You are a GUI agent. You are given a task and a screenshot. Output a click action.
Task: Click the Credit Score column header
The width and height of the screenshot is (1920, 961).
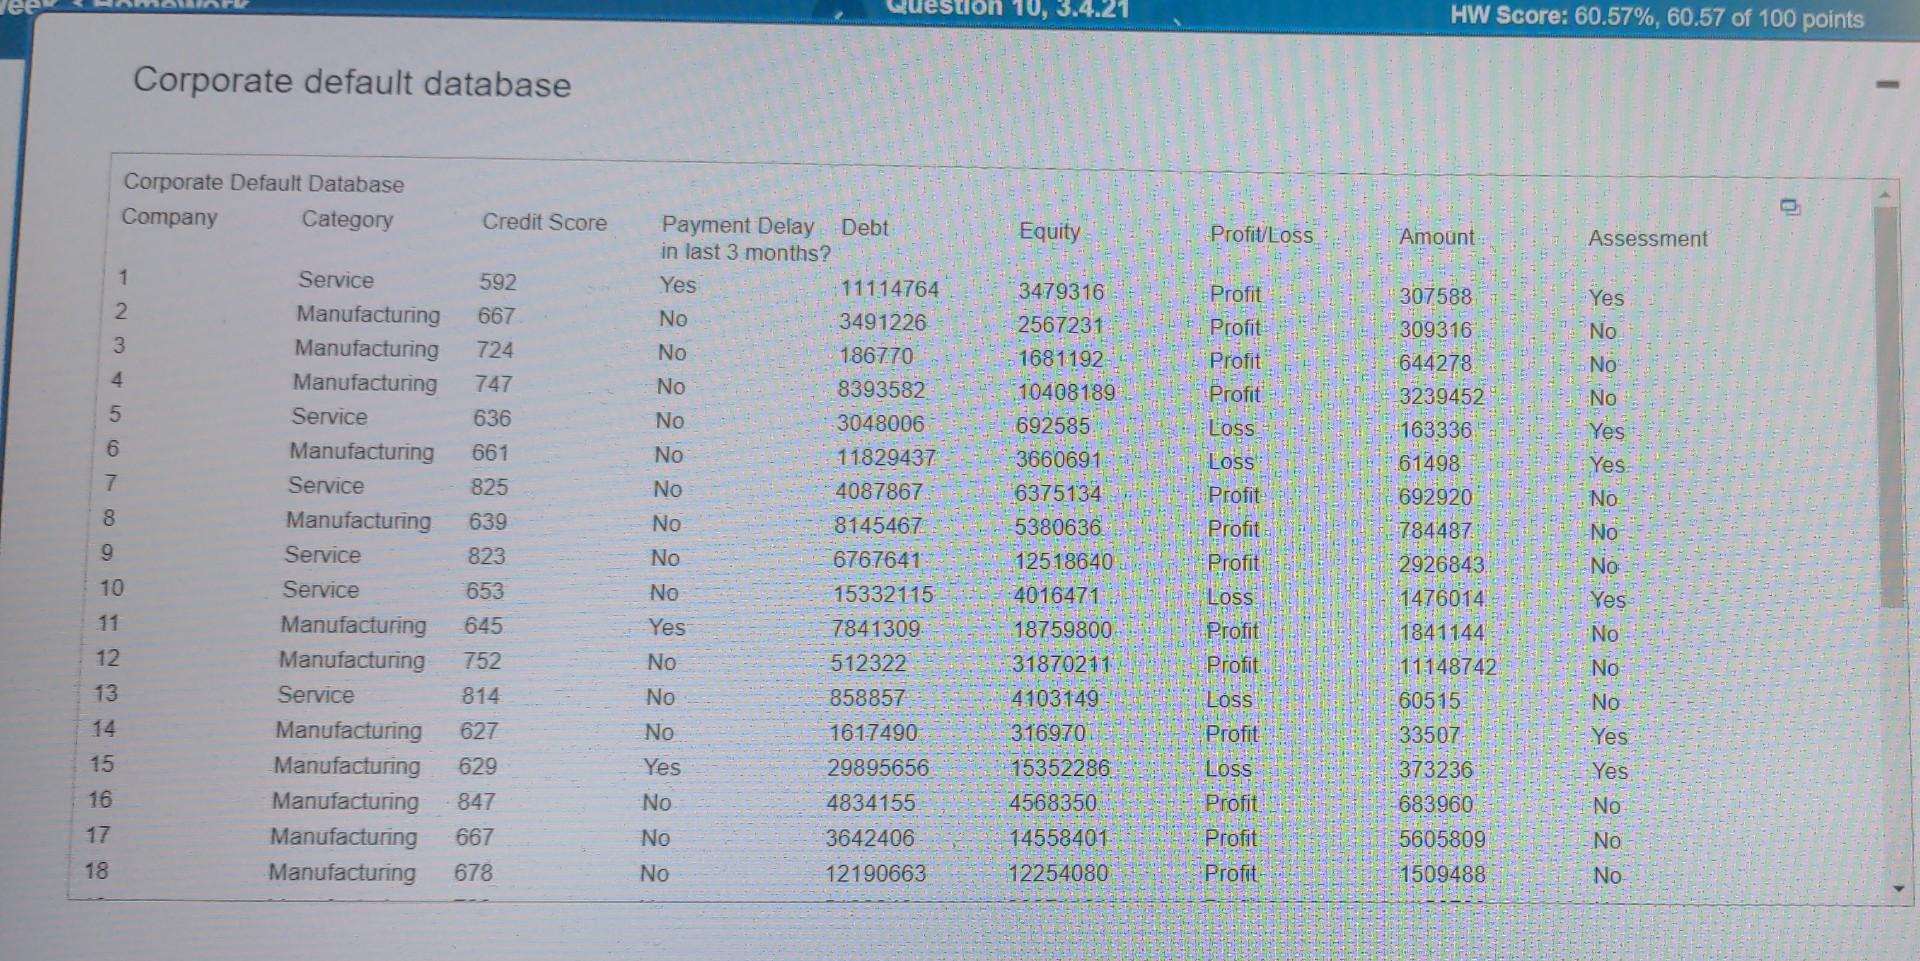545,222
